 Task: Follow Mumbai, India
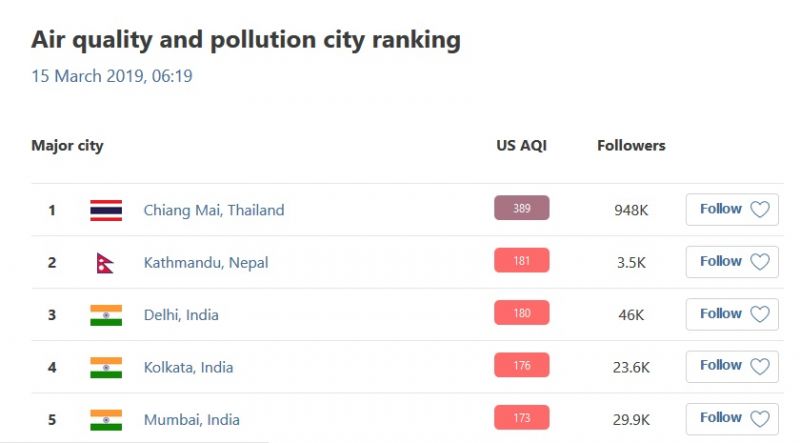click(731, 418)
